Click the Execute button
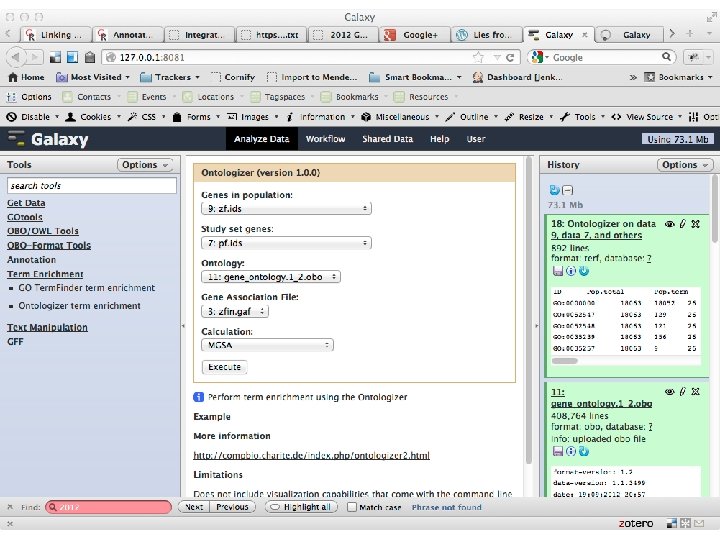The height and width of the screenshot is (540, 720). (225, 367)
